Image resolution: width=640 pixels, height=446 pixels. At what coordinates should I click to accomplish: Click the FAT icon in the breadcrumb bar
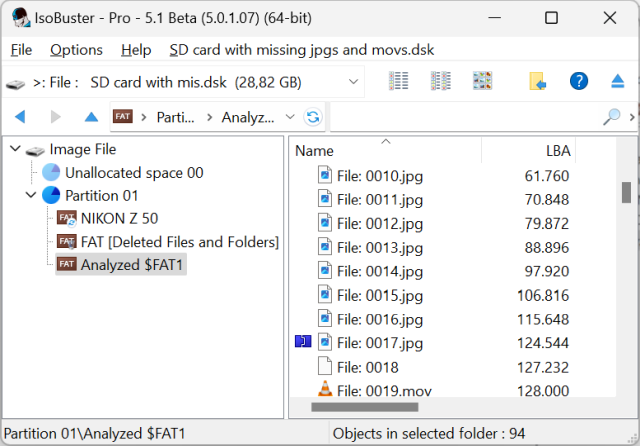(122, 116)
